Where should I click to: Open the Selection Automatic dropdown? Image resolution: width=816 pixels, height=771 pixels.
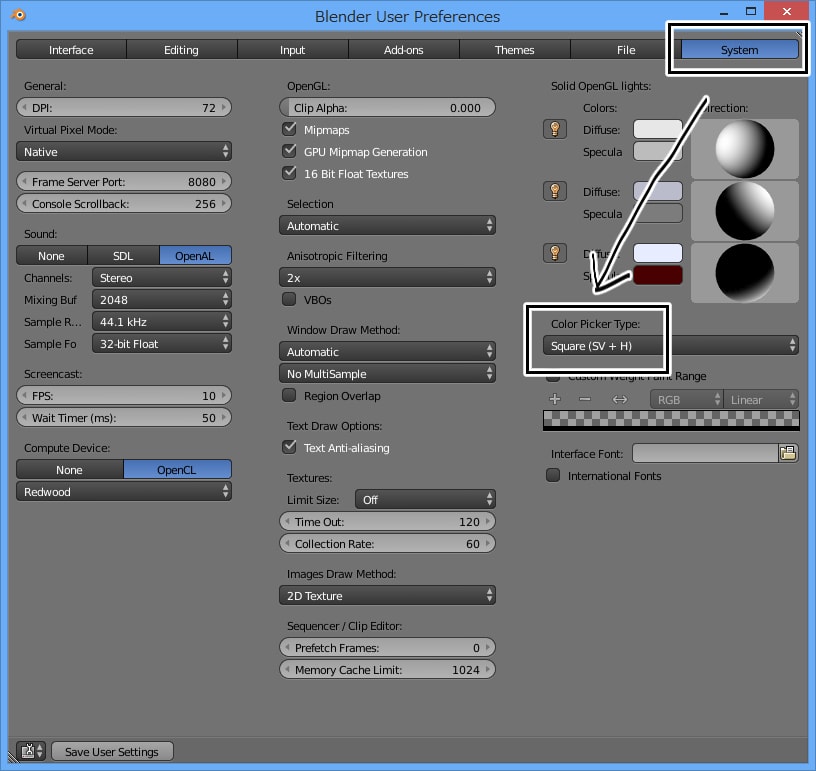click(x=387, y=225)
